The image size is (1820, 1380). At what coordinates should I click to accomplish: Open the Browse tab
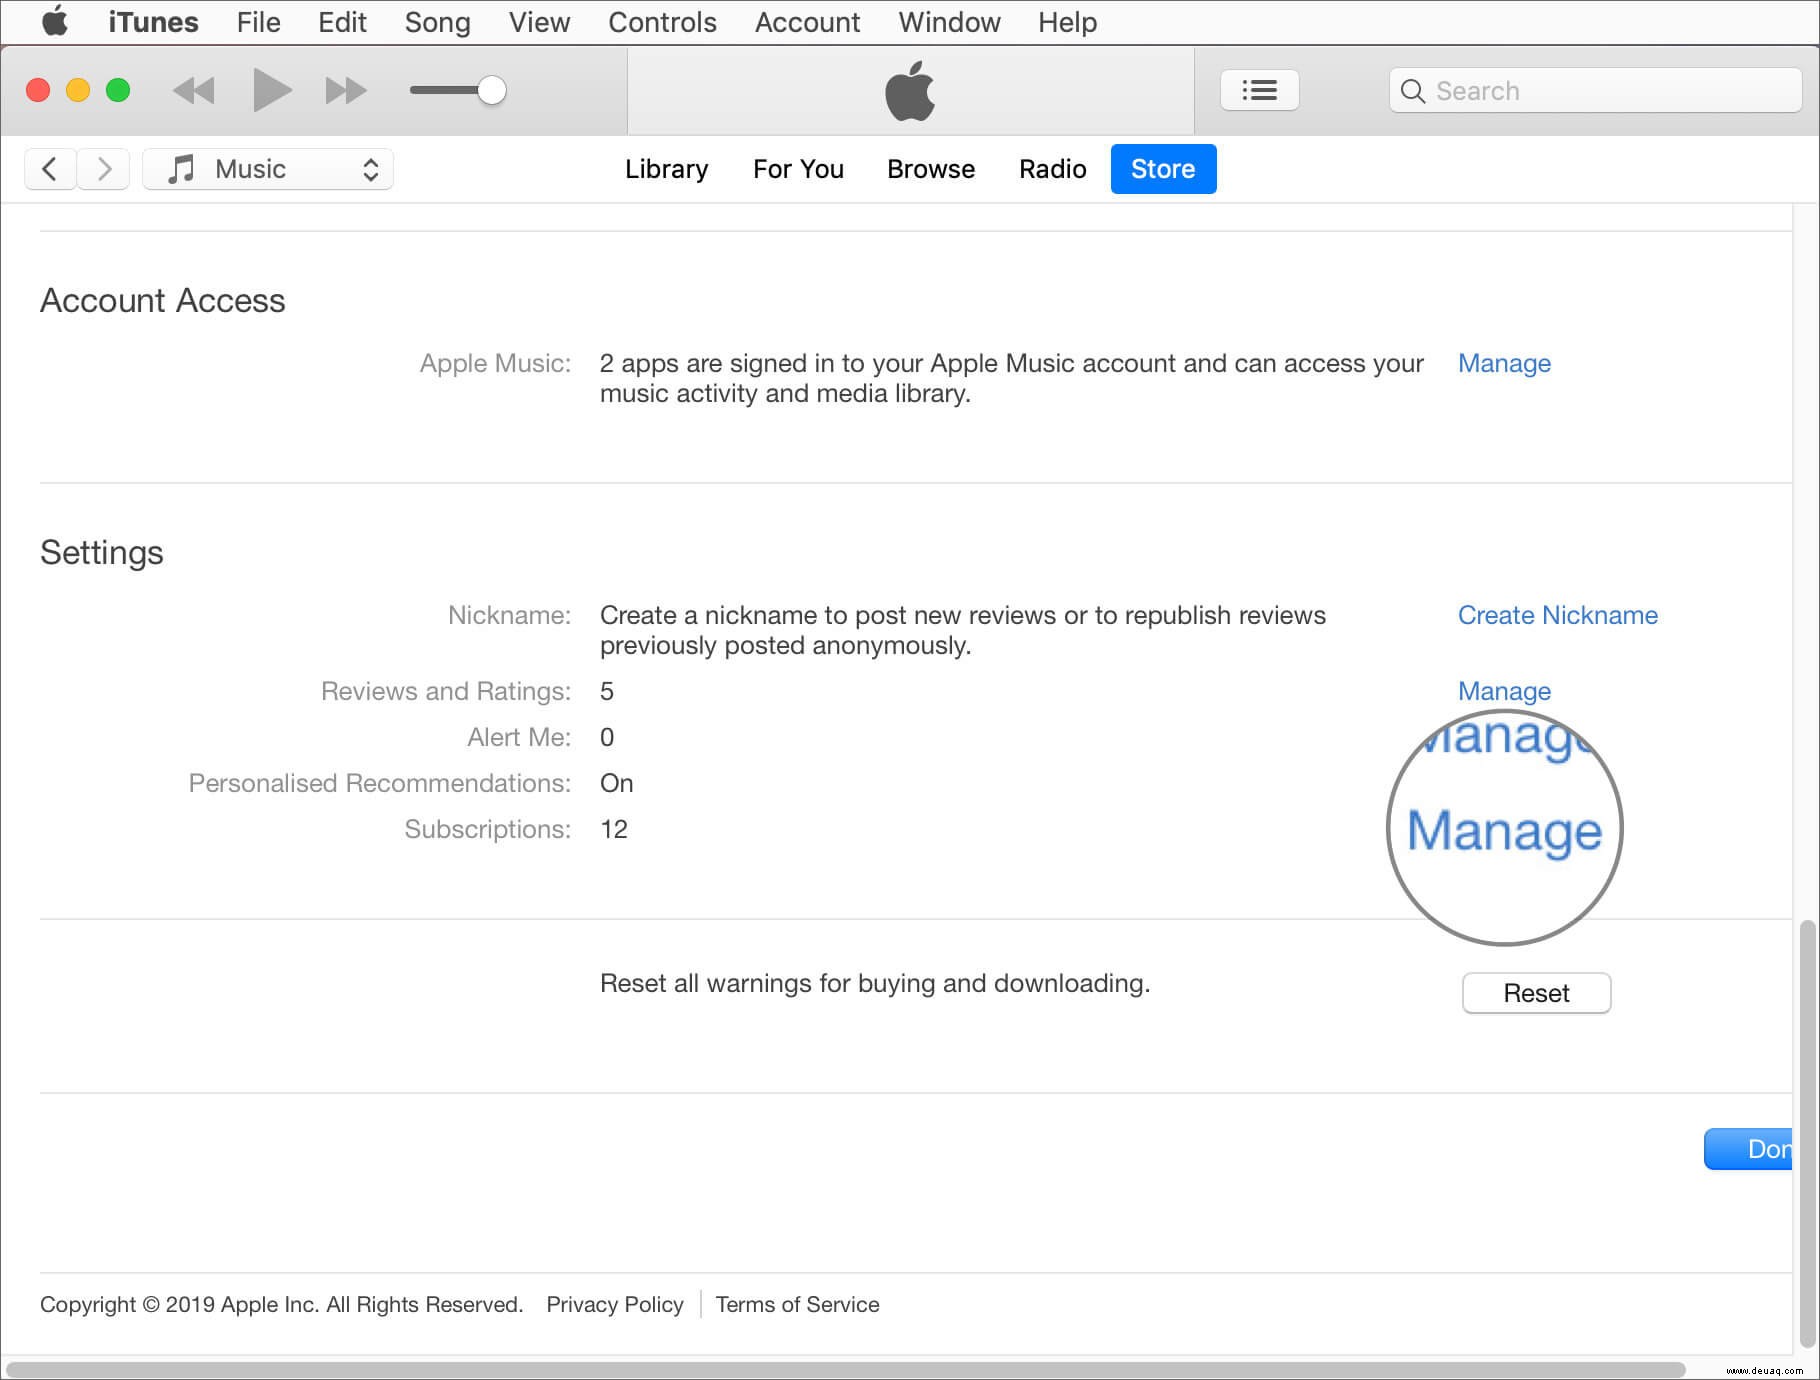pos(931,169)
